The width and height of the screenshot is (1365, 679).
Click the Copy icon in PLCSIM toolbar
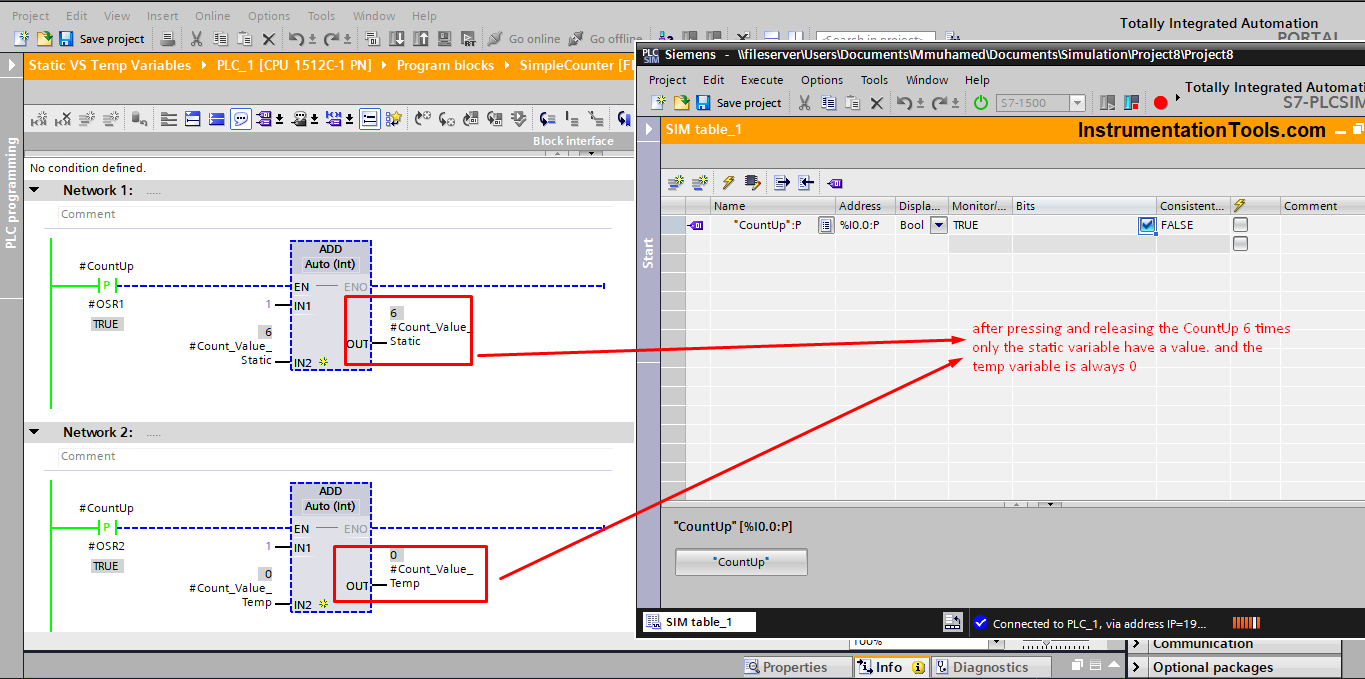pos(829,103)
